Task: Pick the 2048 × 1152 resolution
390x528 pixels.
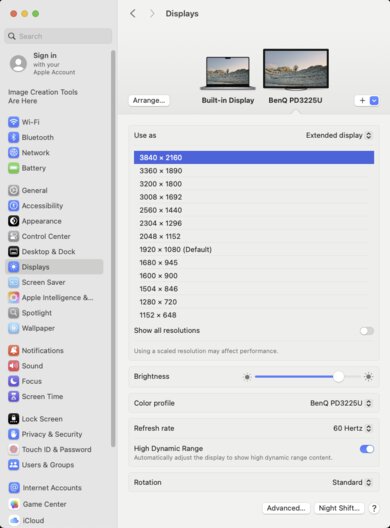Action: coord(254,236)
